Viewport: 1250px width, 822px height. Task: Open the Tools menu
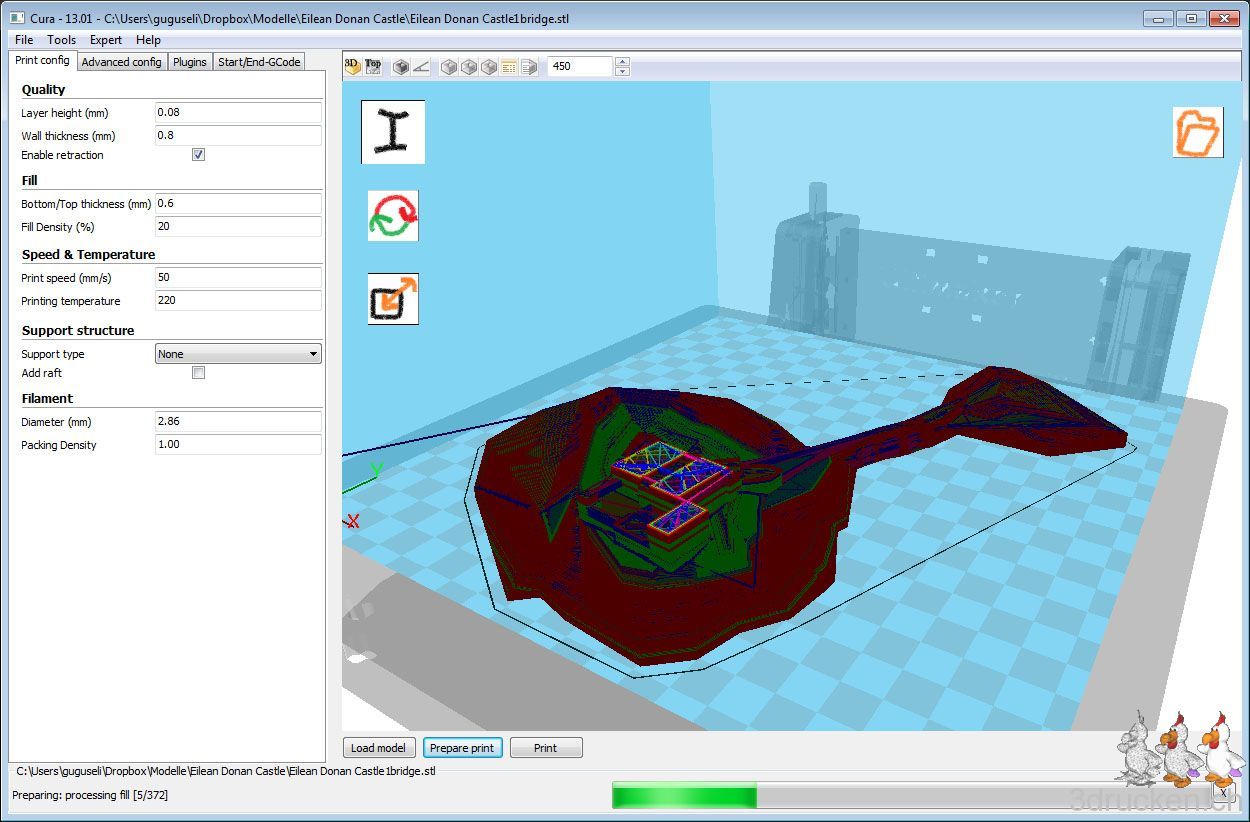coord(61,40)
